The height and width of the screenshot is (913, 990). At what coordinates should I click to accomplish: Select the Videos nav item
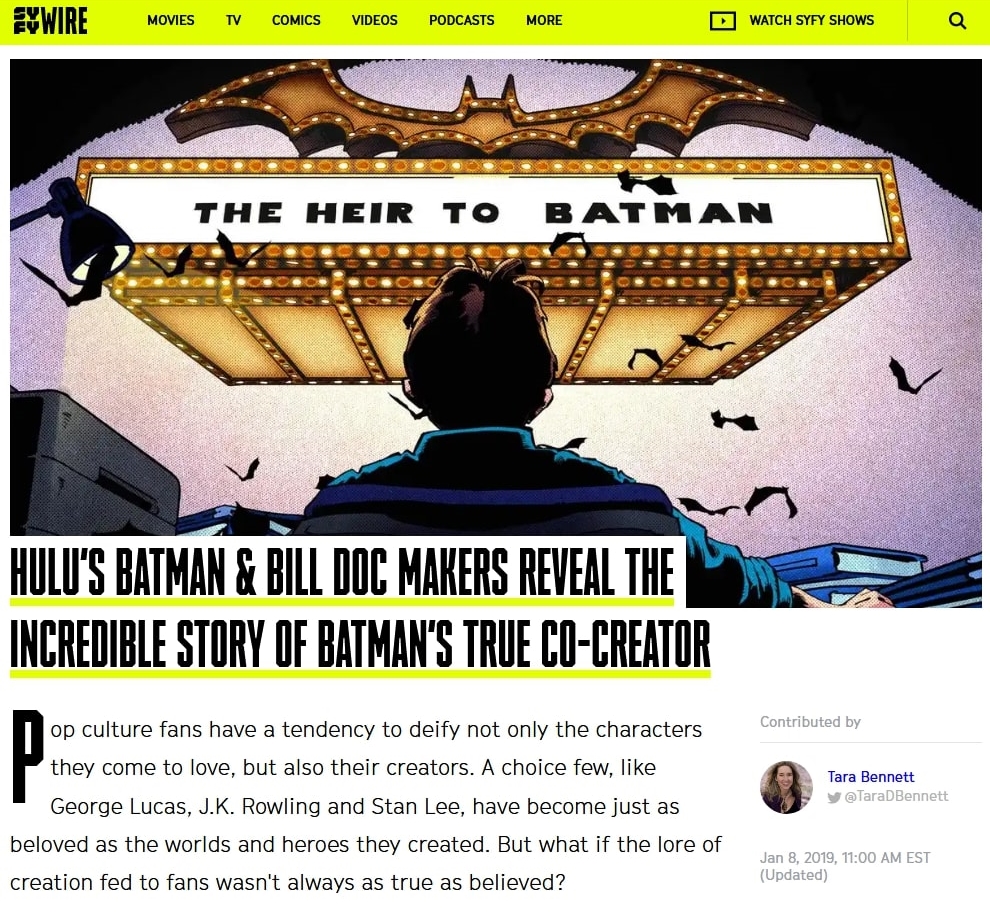374,20
